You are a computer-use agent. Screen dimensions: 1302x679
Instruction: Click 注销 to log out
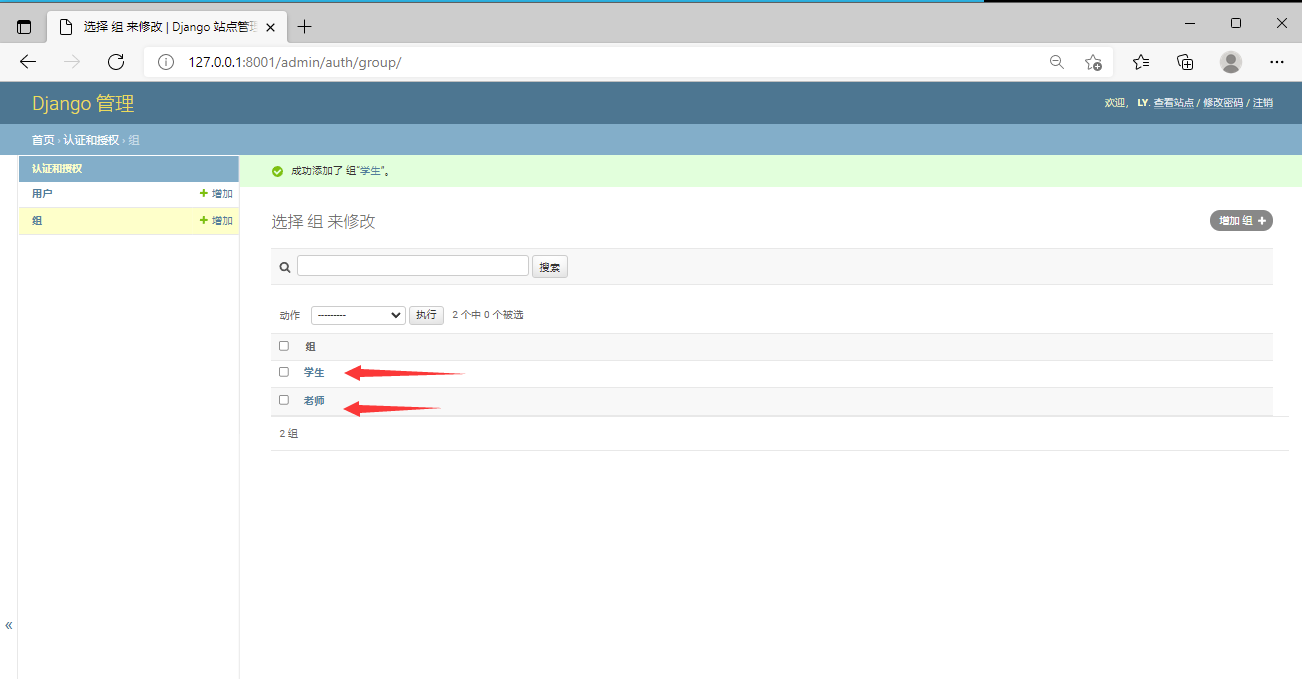(1263, 103)
